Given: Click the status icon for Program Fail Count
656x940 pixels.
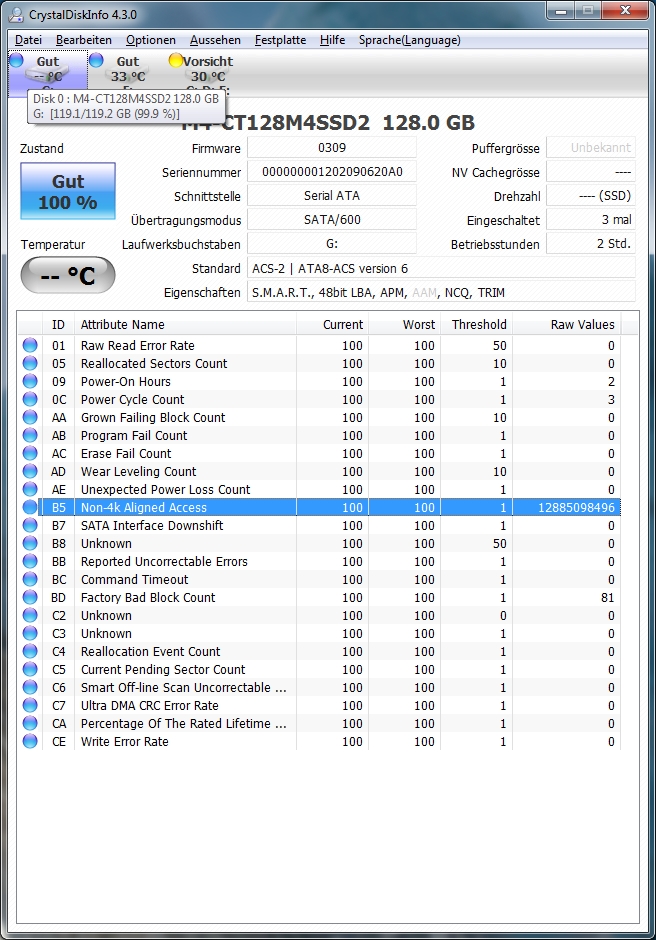Looking at the screenshot, I should (x=30, y=435).
